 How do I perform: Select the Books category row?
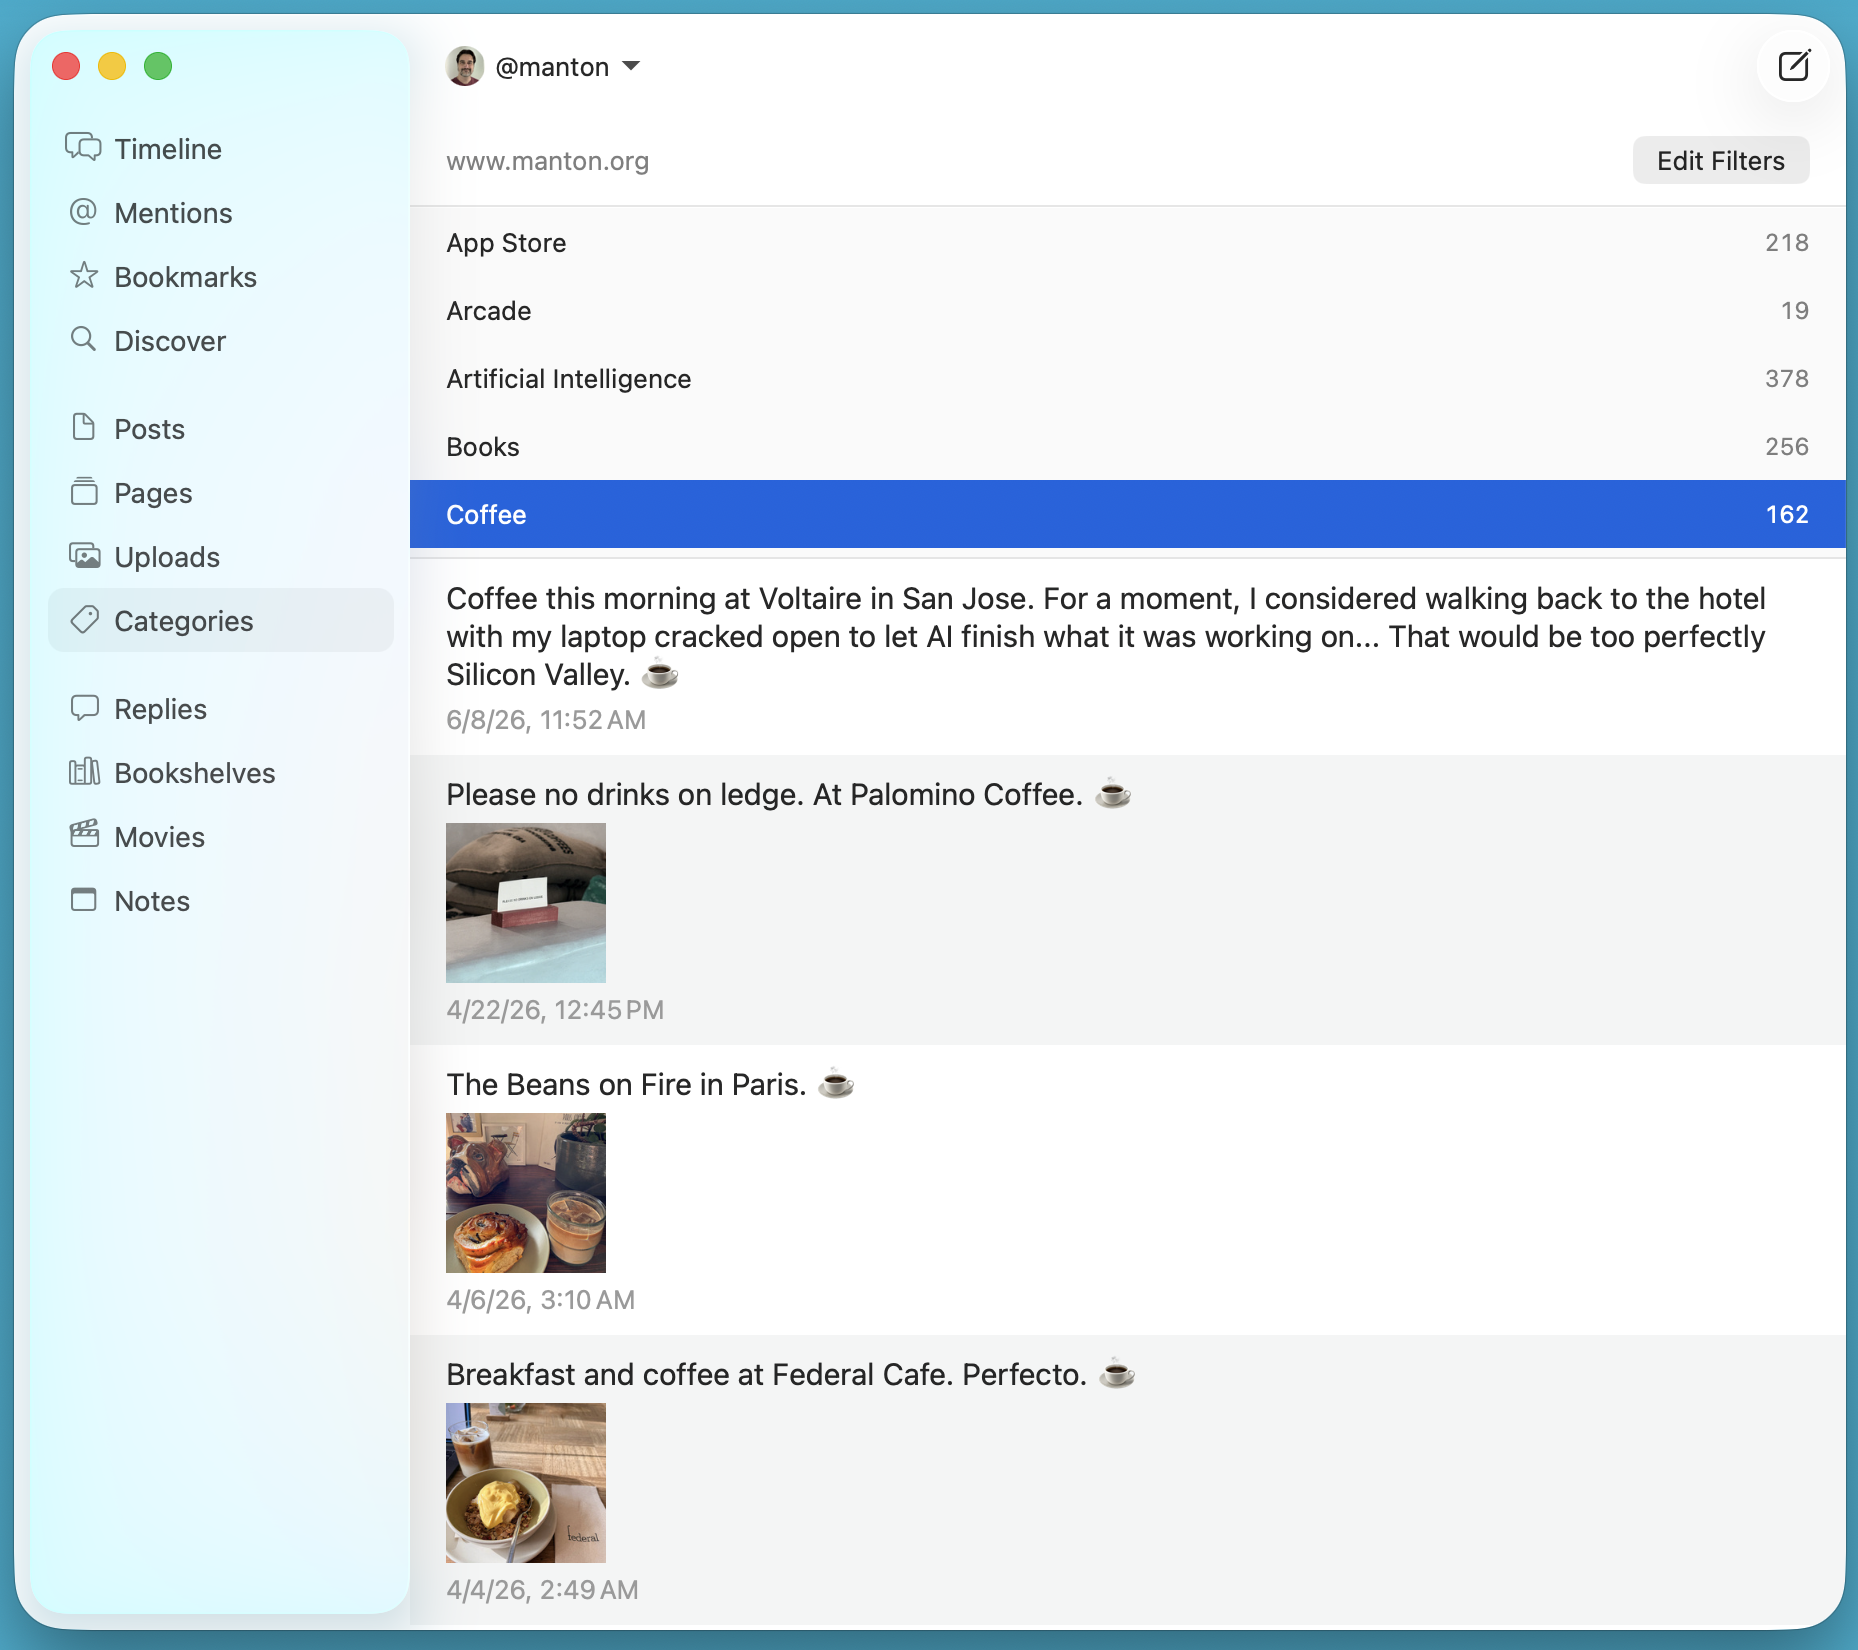(1127, 446)
